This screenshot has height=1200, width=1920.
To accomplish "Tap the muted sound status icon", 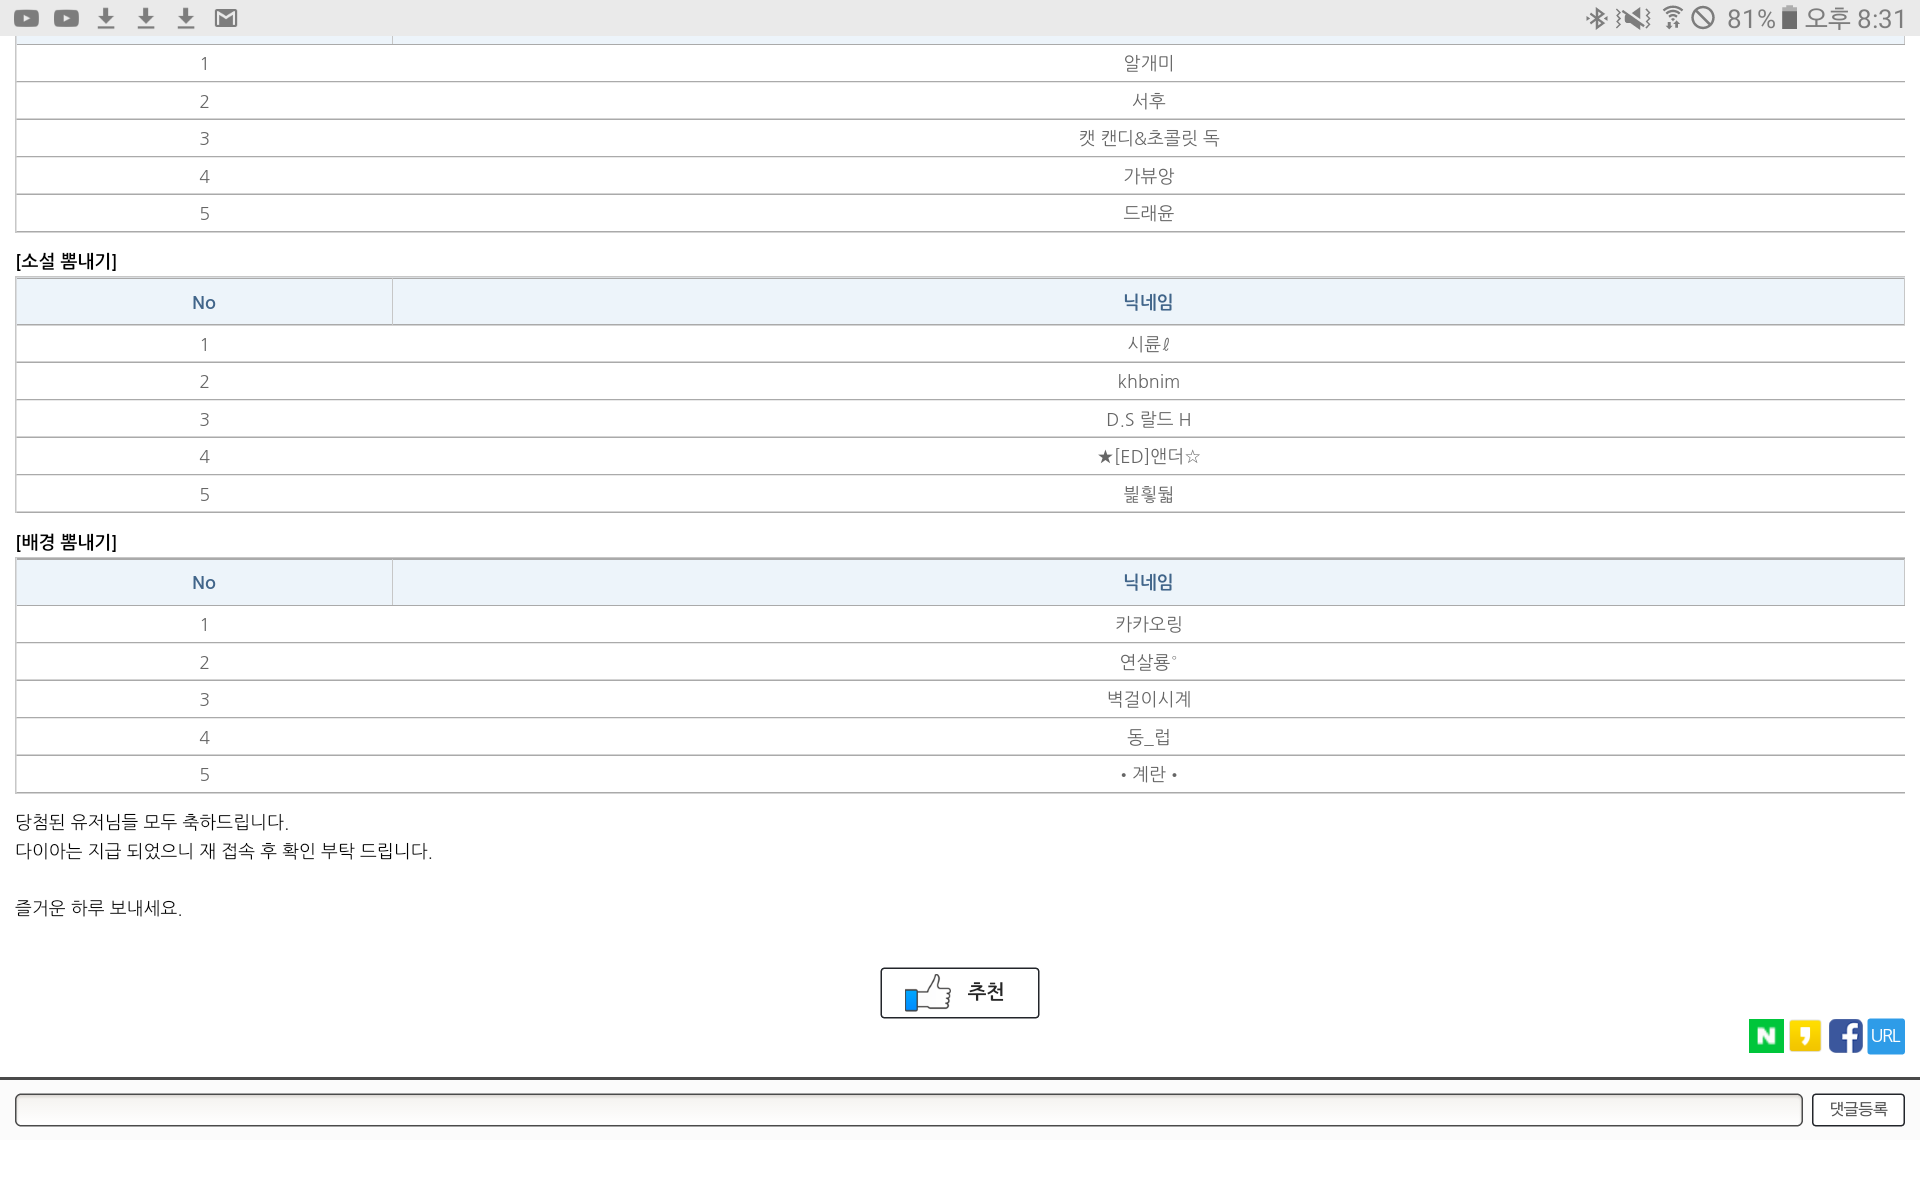I will coord(1633,18).
